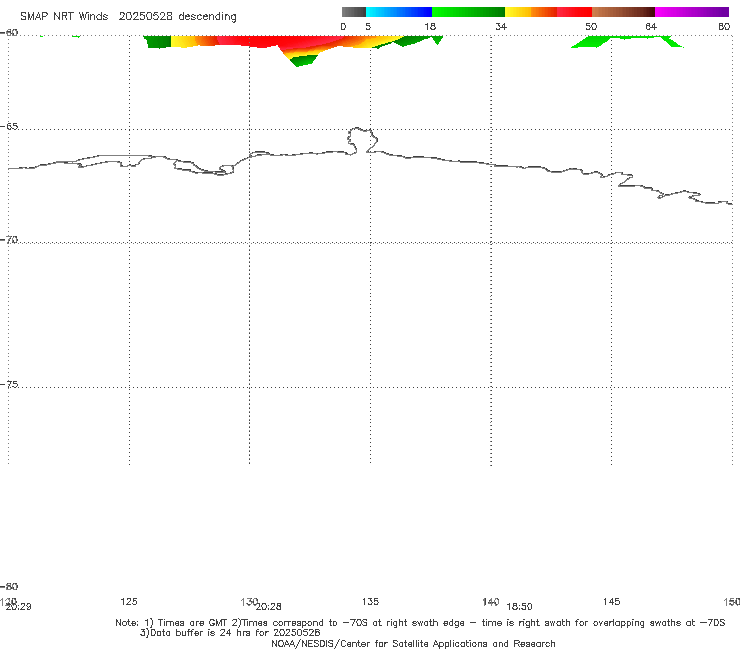Image resolution: width=740 pixels, height=650 pixels.
Task: Click the longitude label "135"
Action: tap(370, 601)
